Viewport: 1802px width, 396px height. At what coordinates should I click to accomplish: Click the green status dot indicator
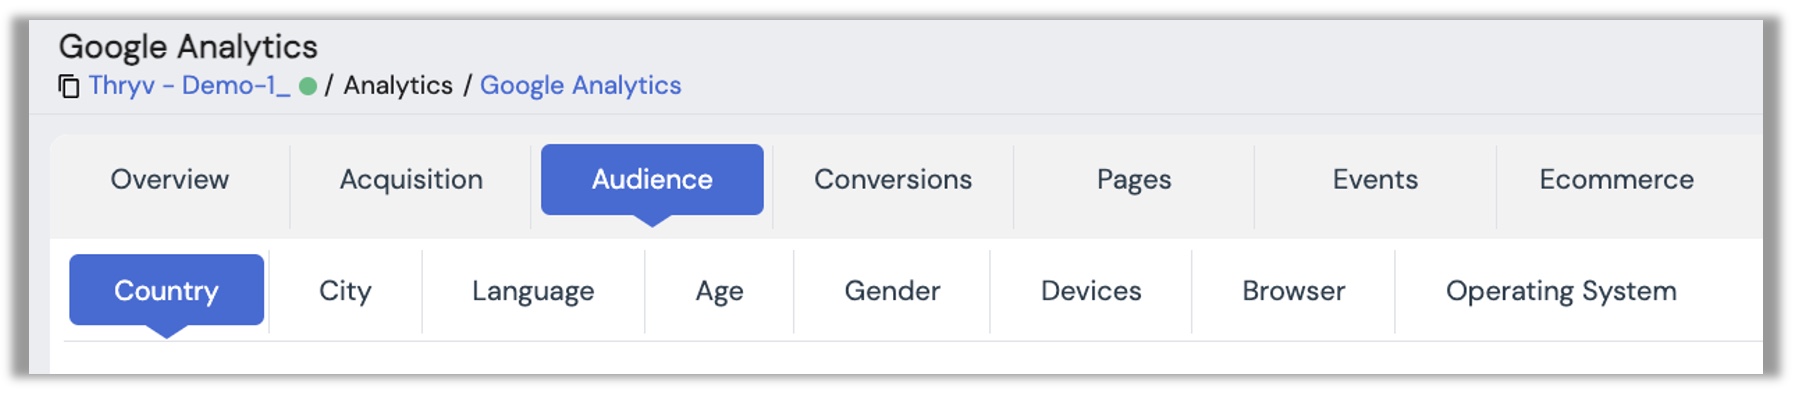pyautogui.click(x=308, y=86)
